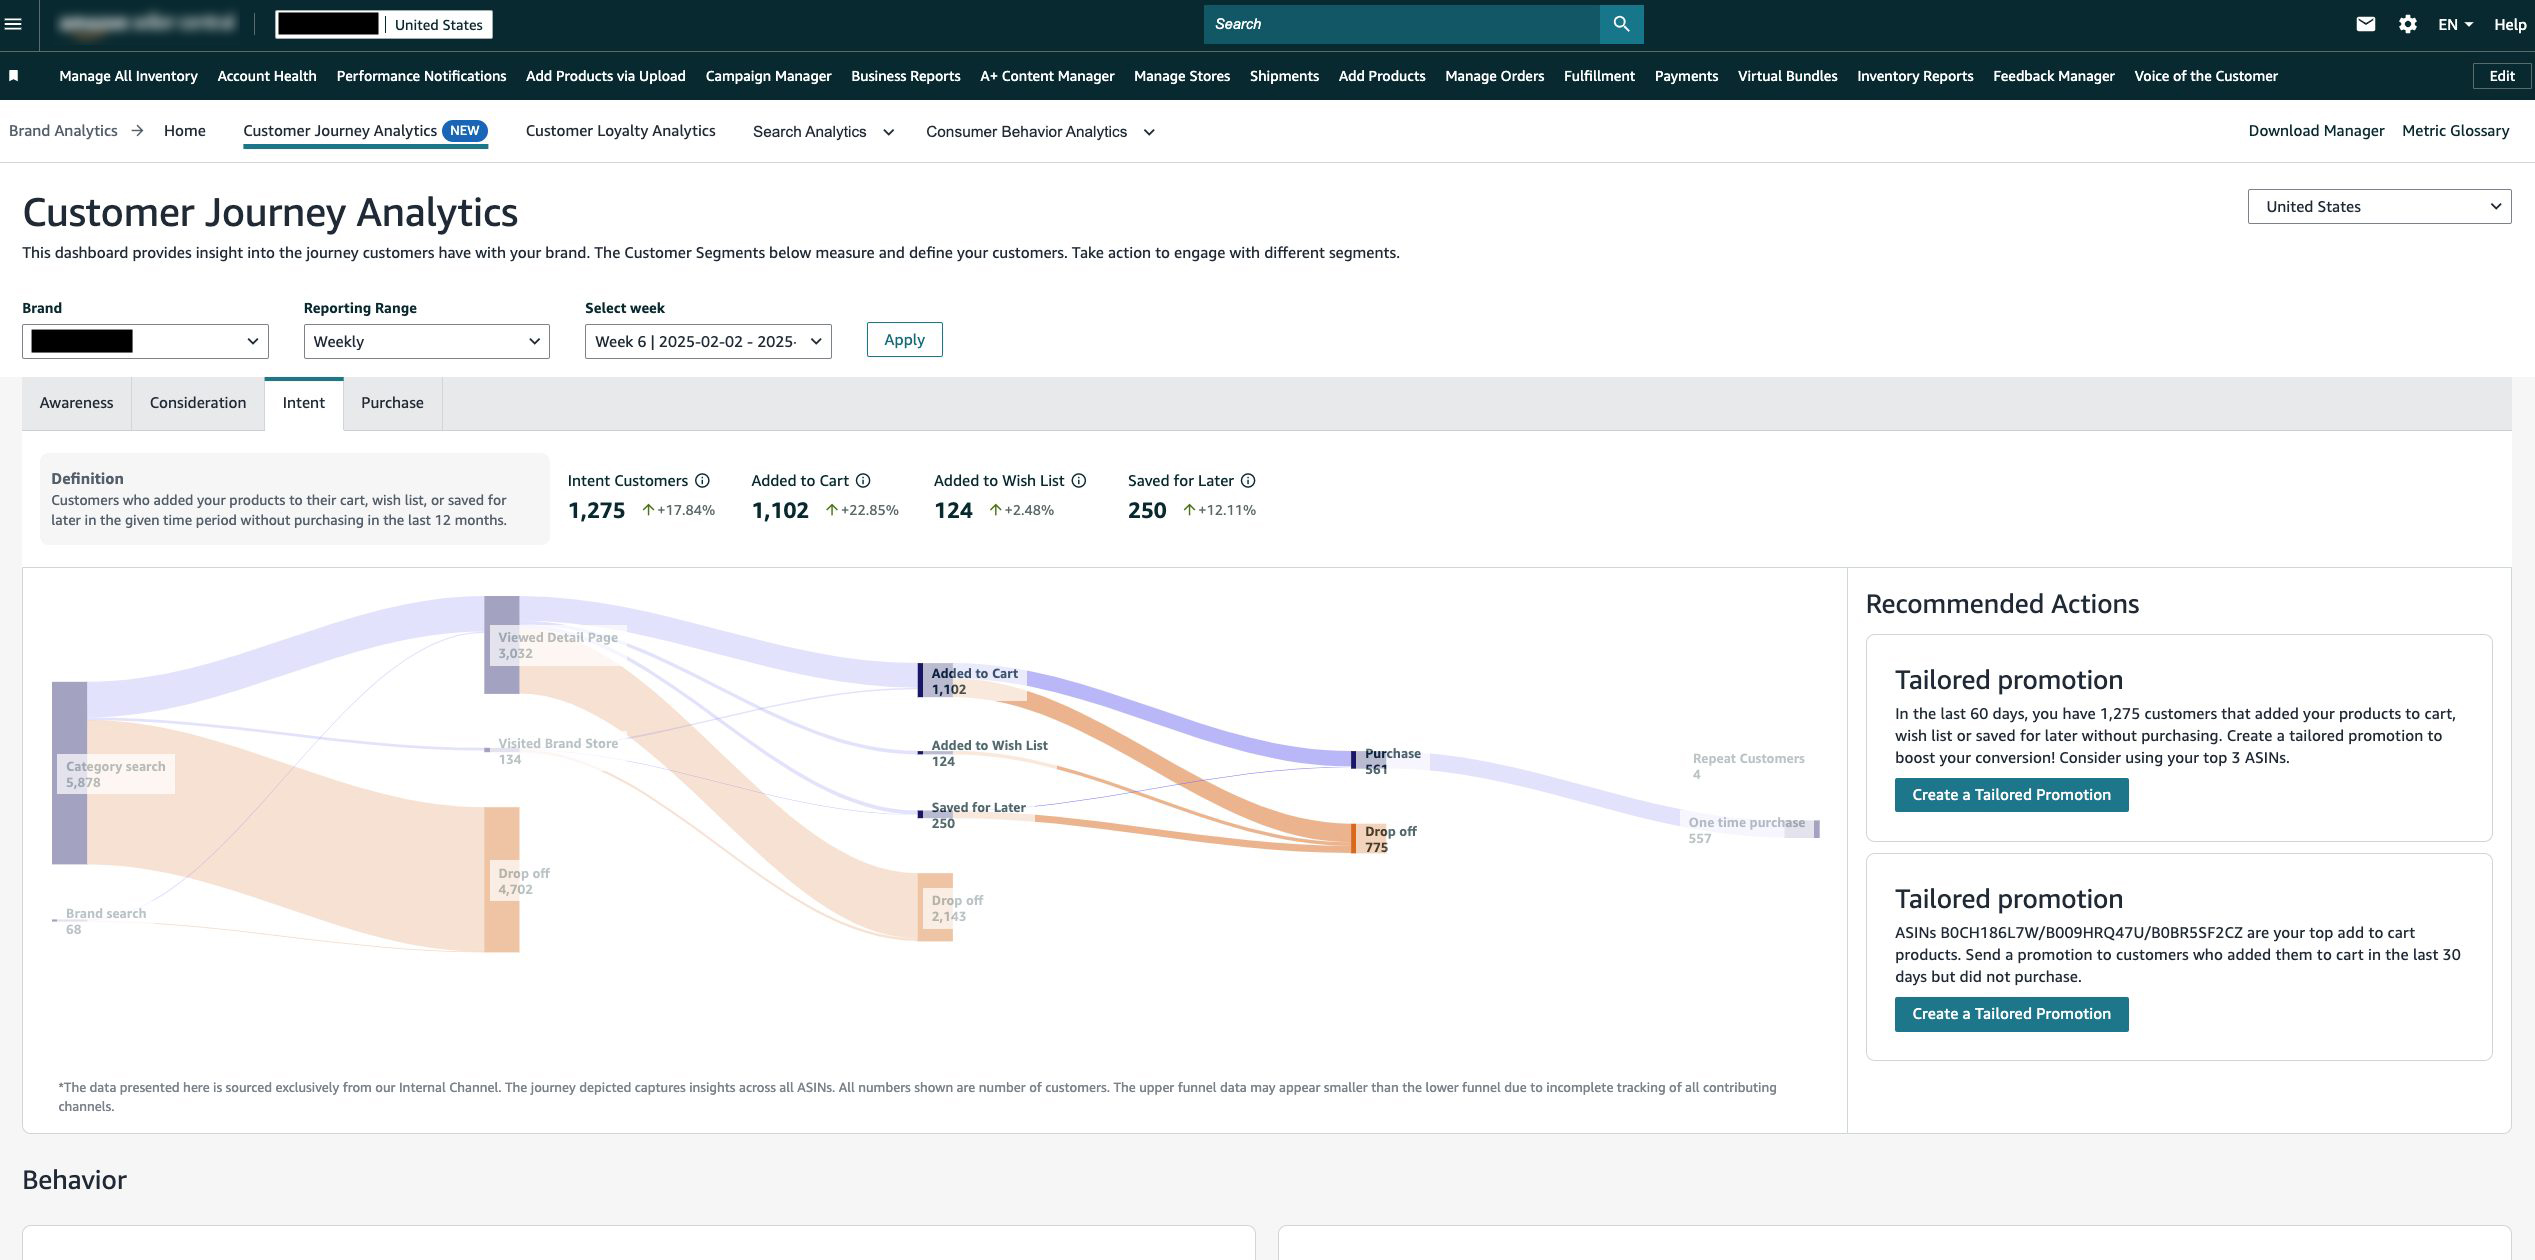Viewport: 2535px width, 1260px height.
Task: Open Shipments page
Action: click(1284, 76)
